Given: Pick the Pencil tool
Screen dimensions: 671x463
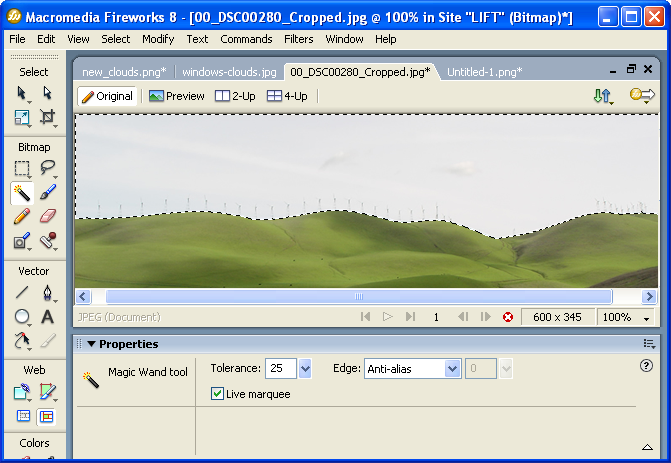Looking at the screenshot, I should click(x=22, y=216).
